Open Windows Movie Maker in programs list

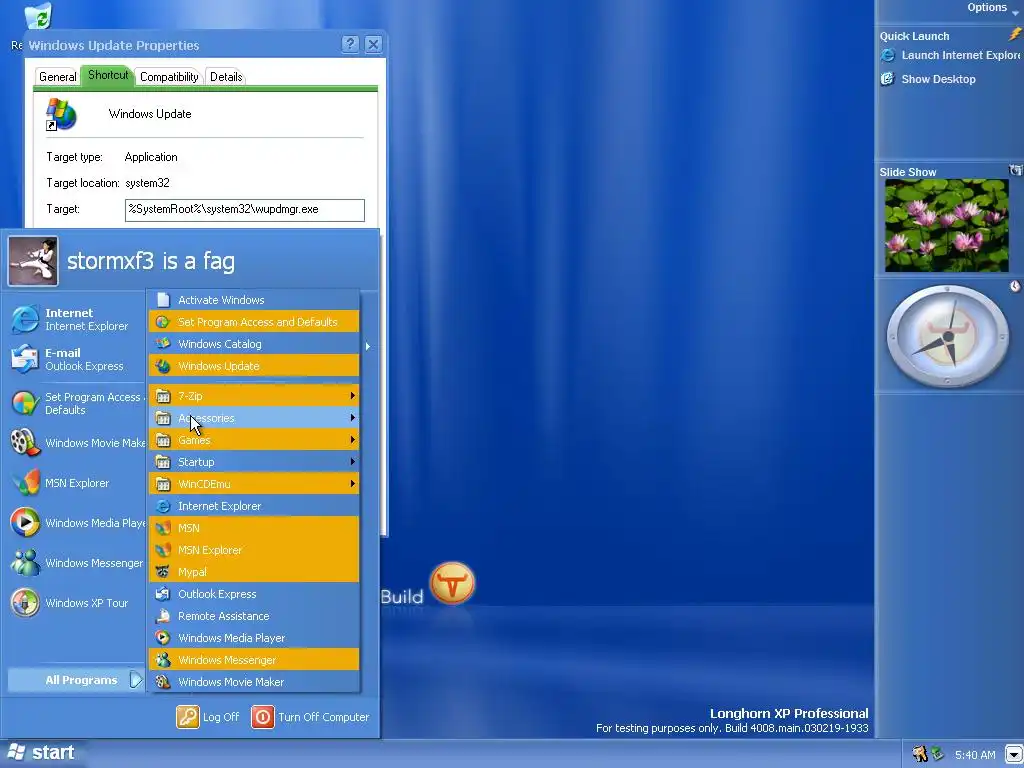(x=254, y=682)
